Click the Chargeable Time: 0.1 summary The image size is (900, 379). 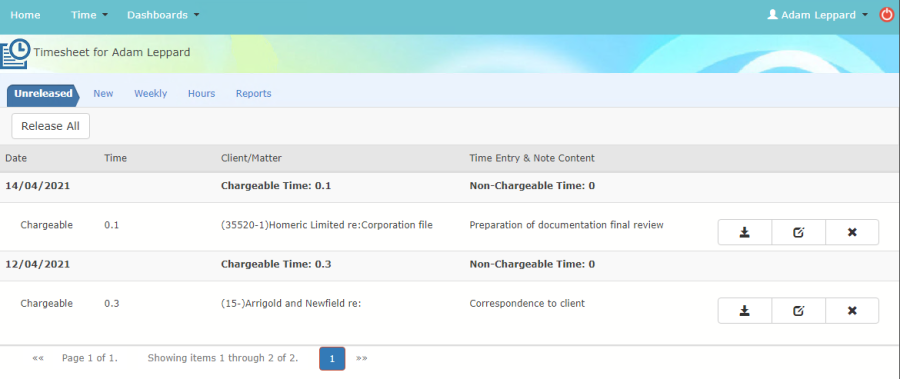pyautogui.click(x=276, y=187)
